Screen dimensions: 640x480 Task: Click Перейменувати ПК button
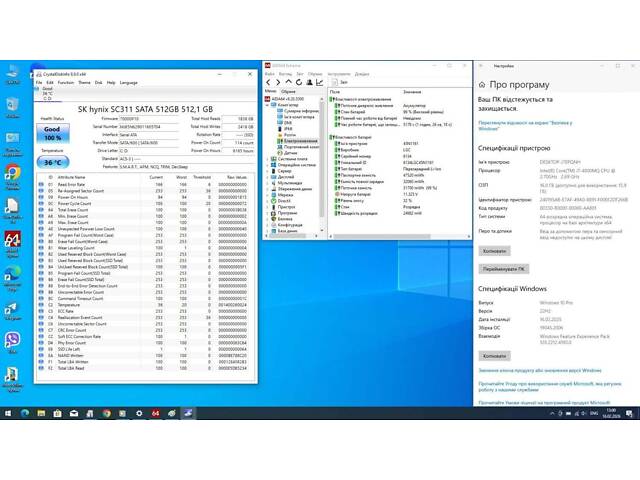pyautogui.click(x=504, y=269)
